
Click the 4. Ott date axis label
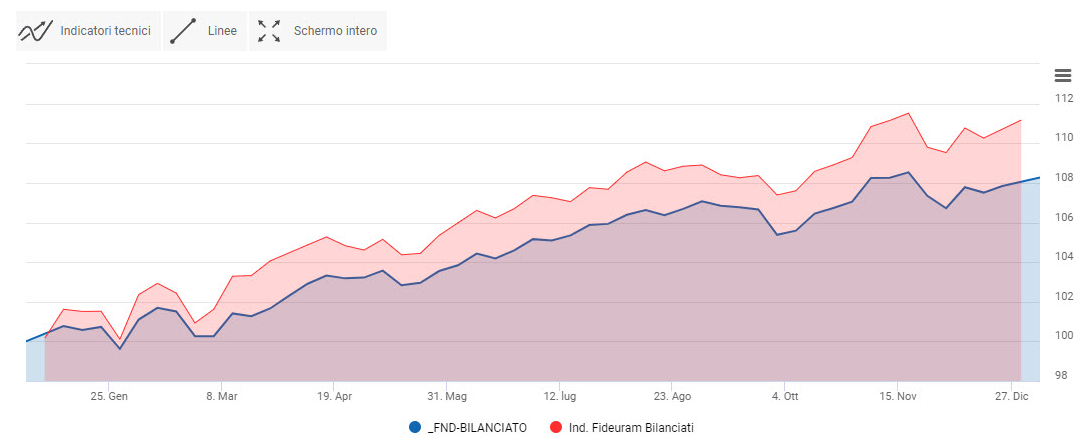pos(785,395)
